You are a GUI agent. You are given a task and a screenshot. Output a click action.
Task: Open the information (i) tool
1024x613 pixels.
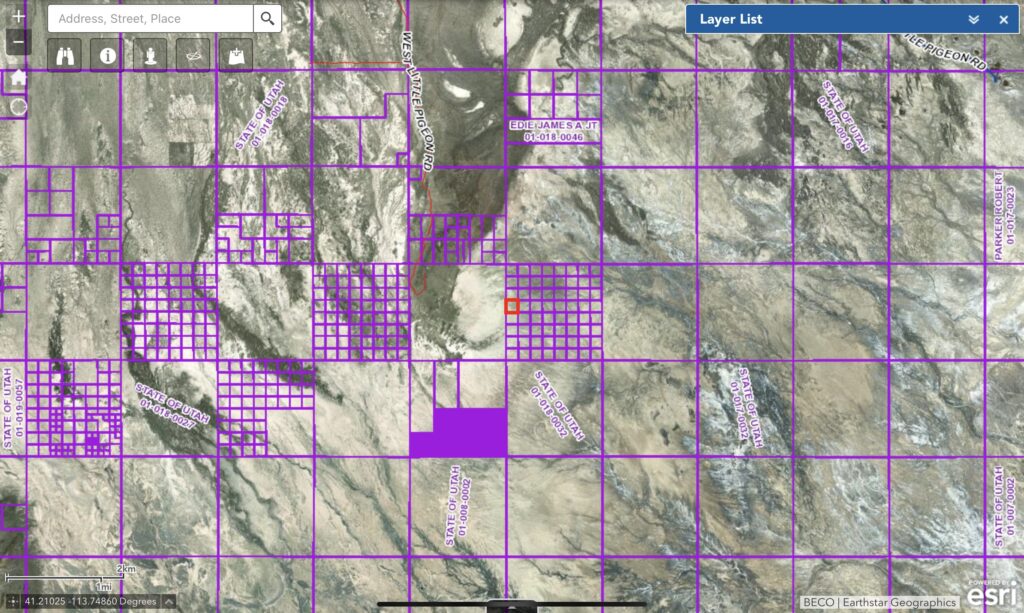point(108,54)
